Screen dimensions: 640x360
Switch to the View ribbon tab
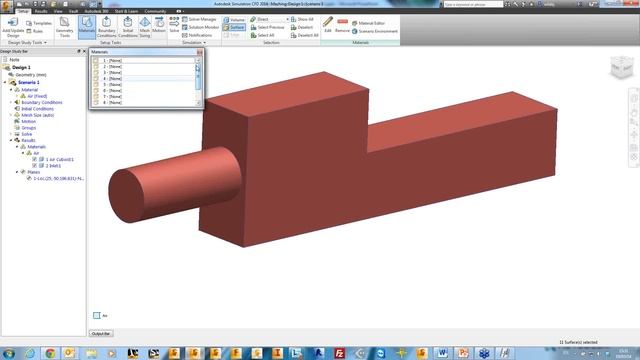point(58,11)
